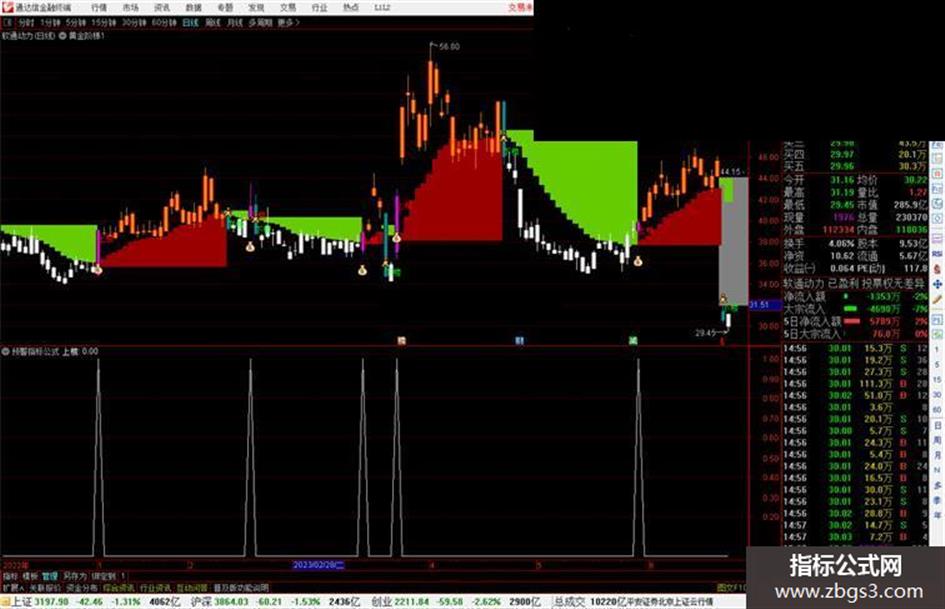Switch to the 30分钟 period tab

pyautogui.click(x=134, y=22)
